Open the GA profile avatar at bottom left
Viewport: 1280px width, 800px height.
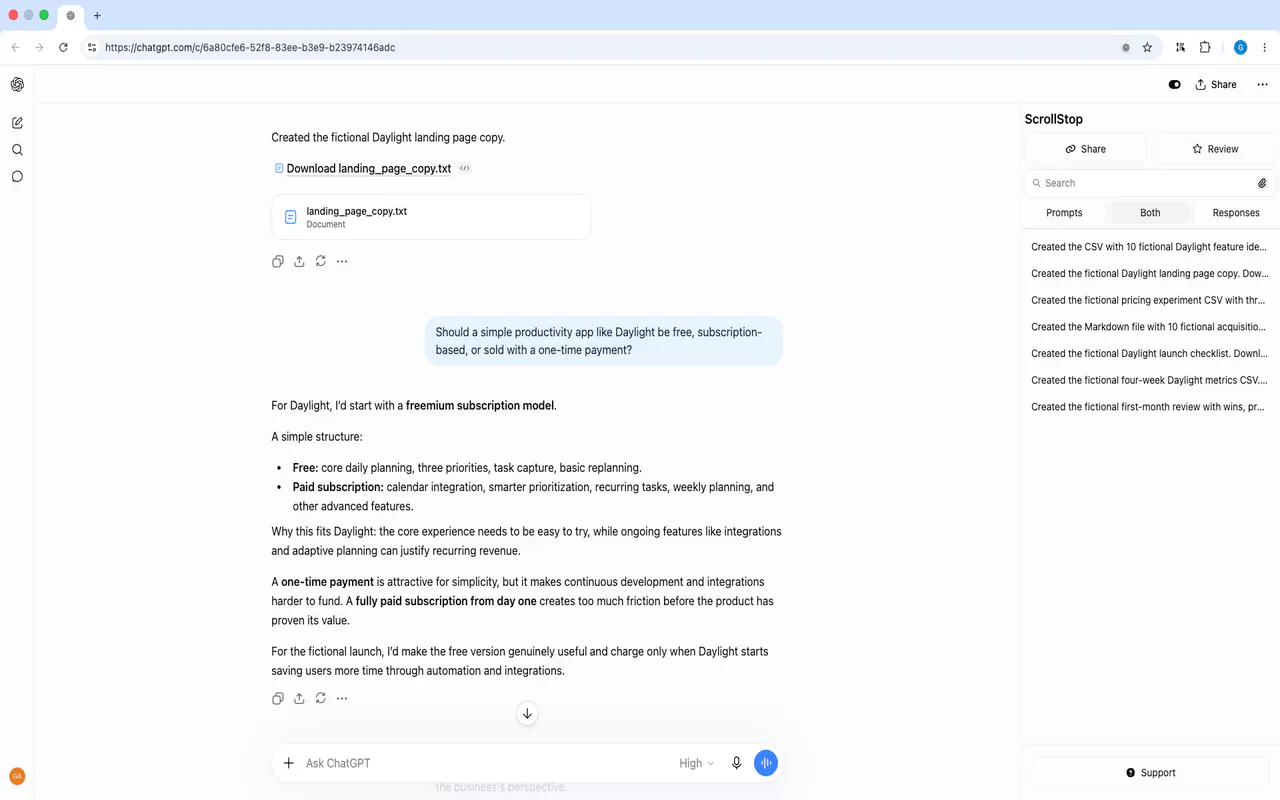(x=17, y=776)
